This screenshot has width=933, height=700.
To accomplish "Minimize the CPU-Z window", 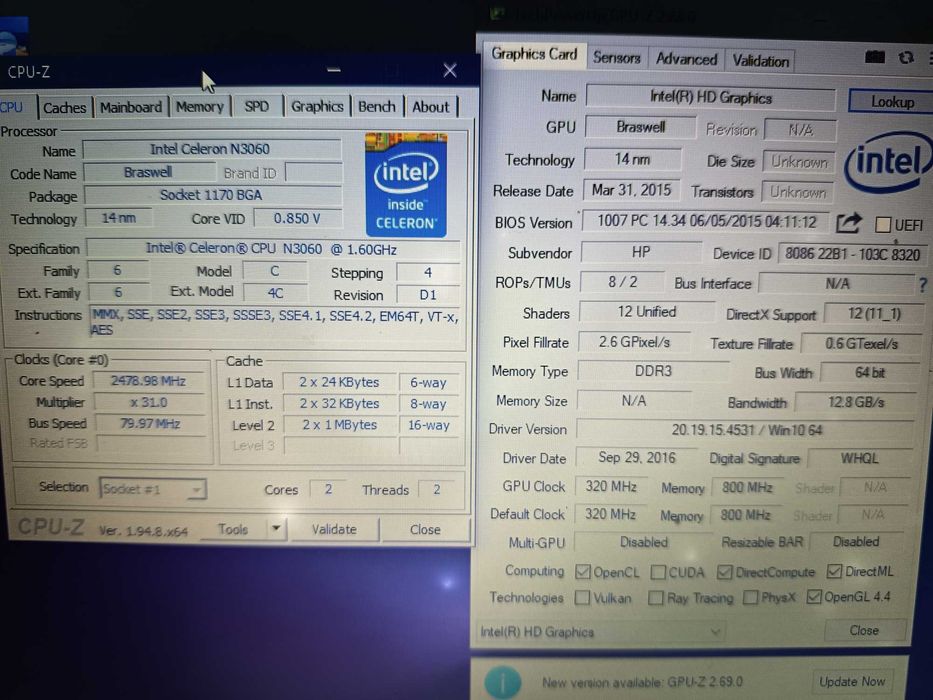I will click(x=334, y=70).
